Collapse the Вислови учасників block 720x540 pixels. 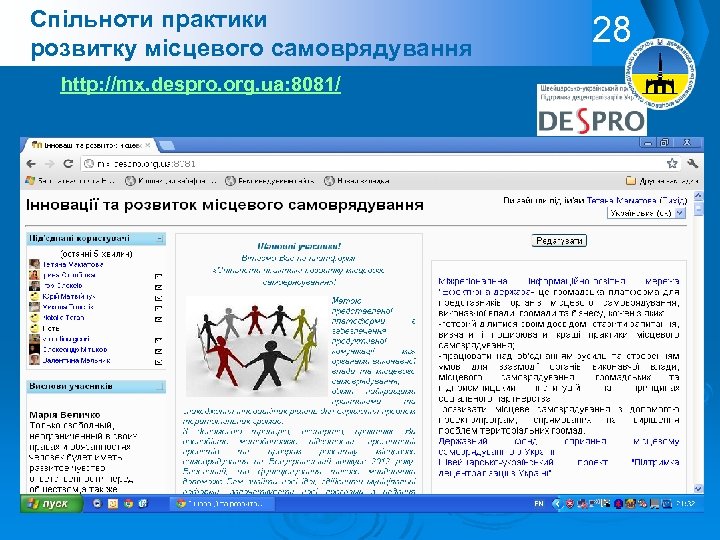point(159,387)
